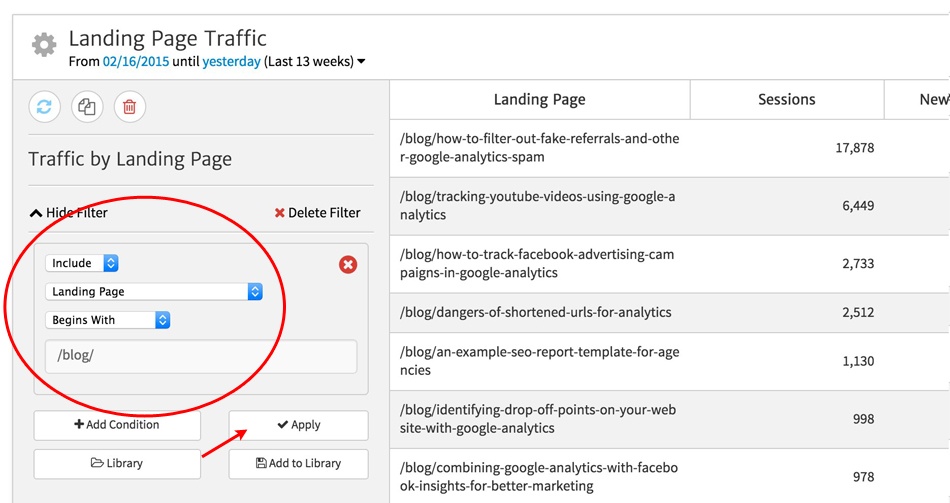Open the settings gear icon
The width and height of the screenshot is (950, 503).
pyautogui.click(x=44, y=46)
